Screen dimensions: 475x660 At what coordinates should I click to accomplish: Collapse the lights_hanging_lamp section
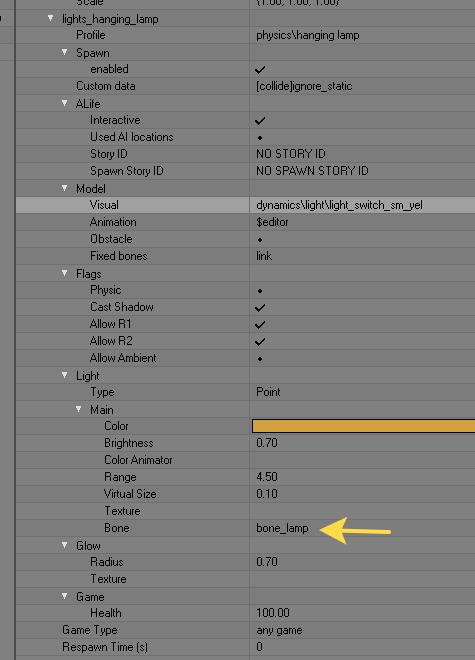pos(51,19)
